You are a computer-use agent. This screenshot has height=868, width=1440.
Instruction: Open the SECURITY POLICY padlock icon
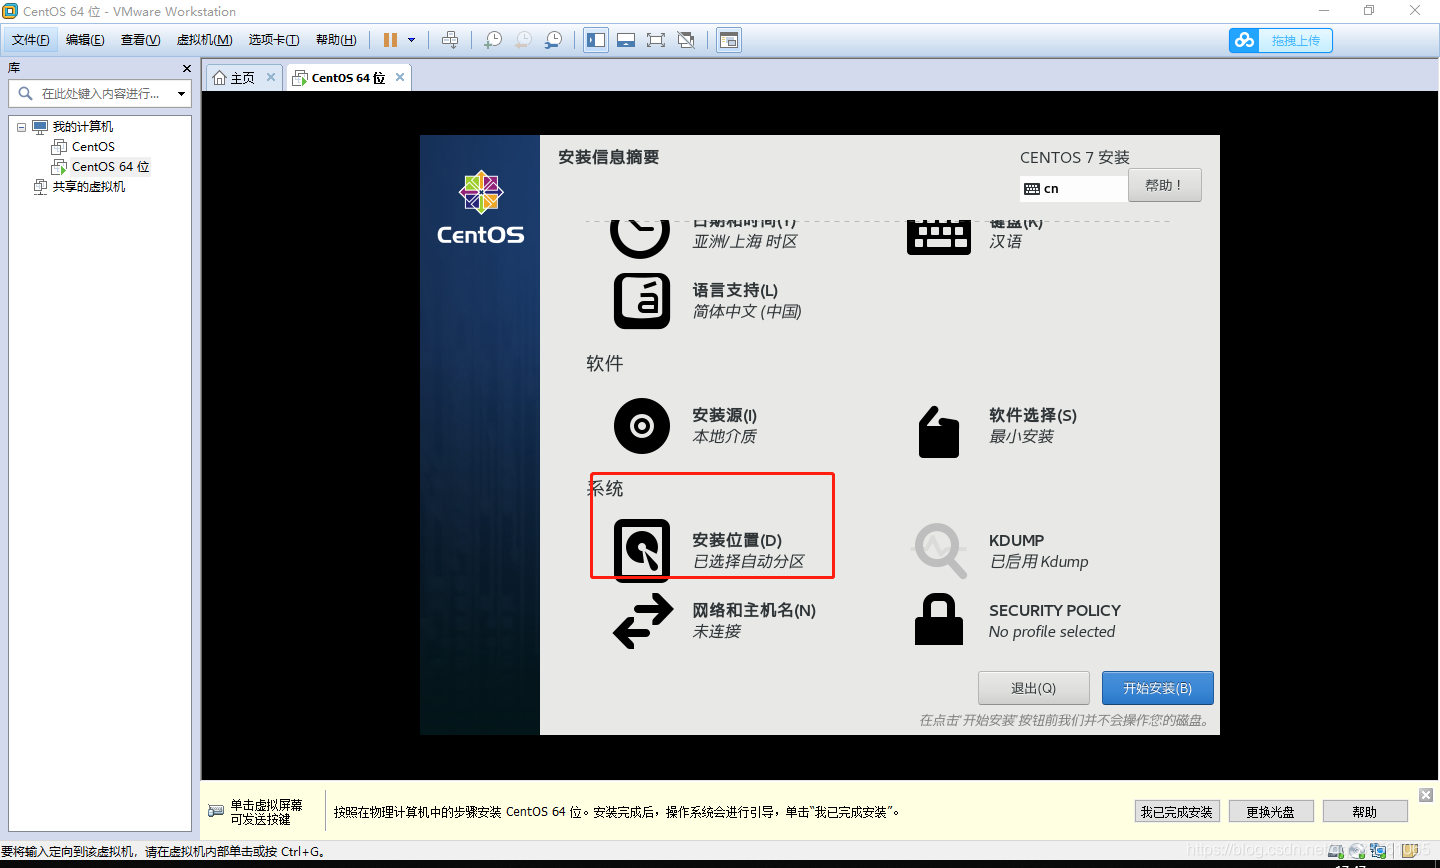[x=939, y=620]
